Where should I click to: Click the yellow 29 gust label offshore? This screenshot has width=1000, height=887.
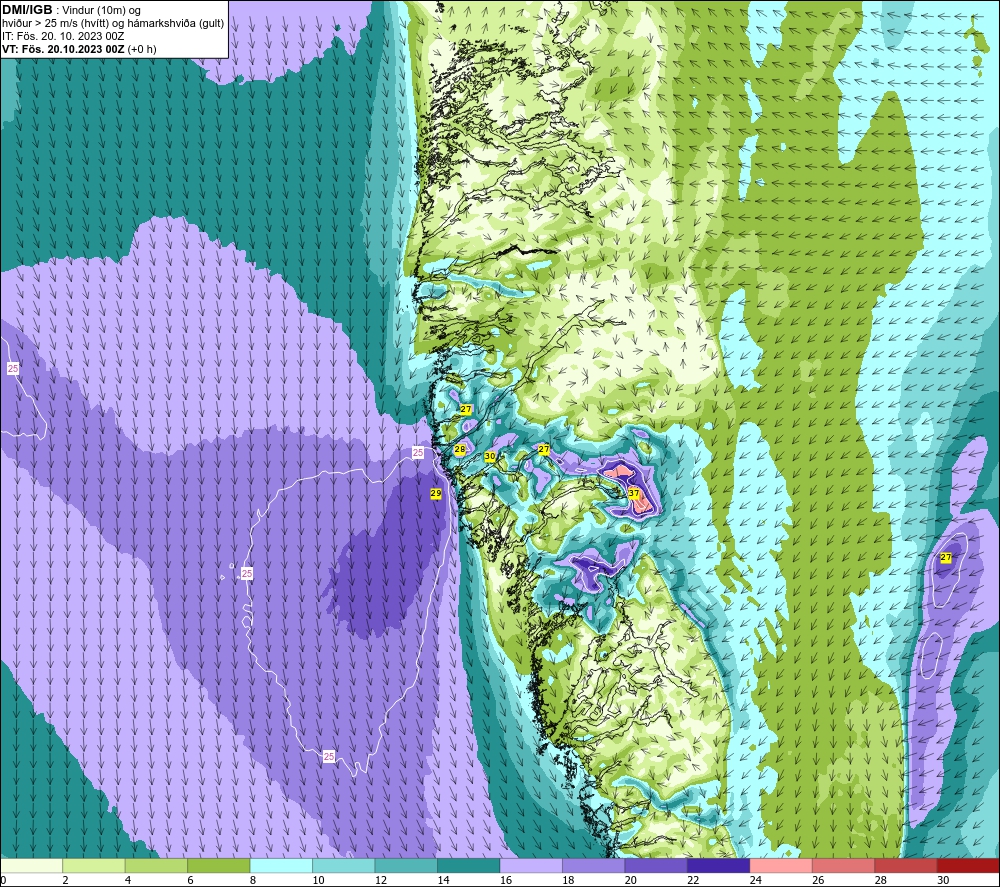coord(436,493)
